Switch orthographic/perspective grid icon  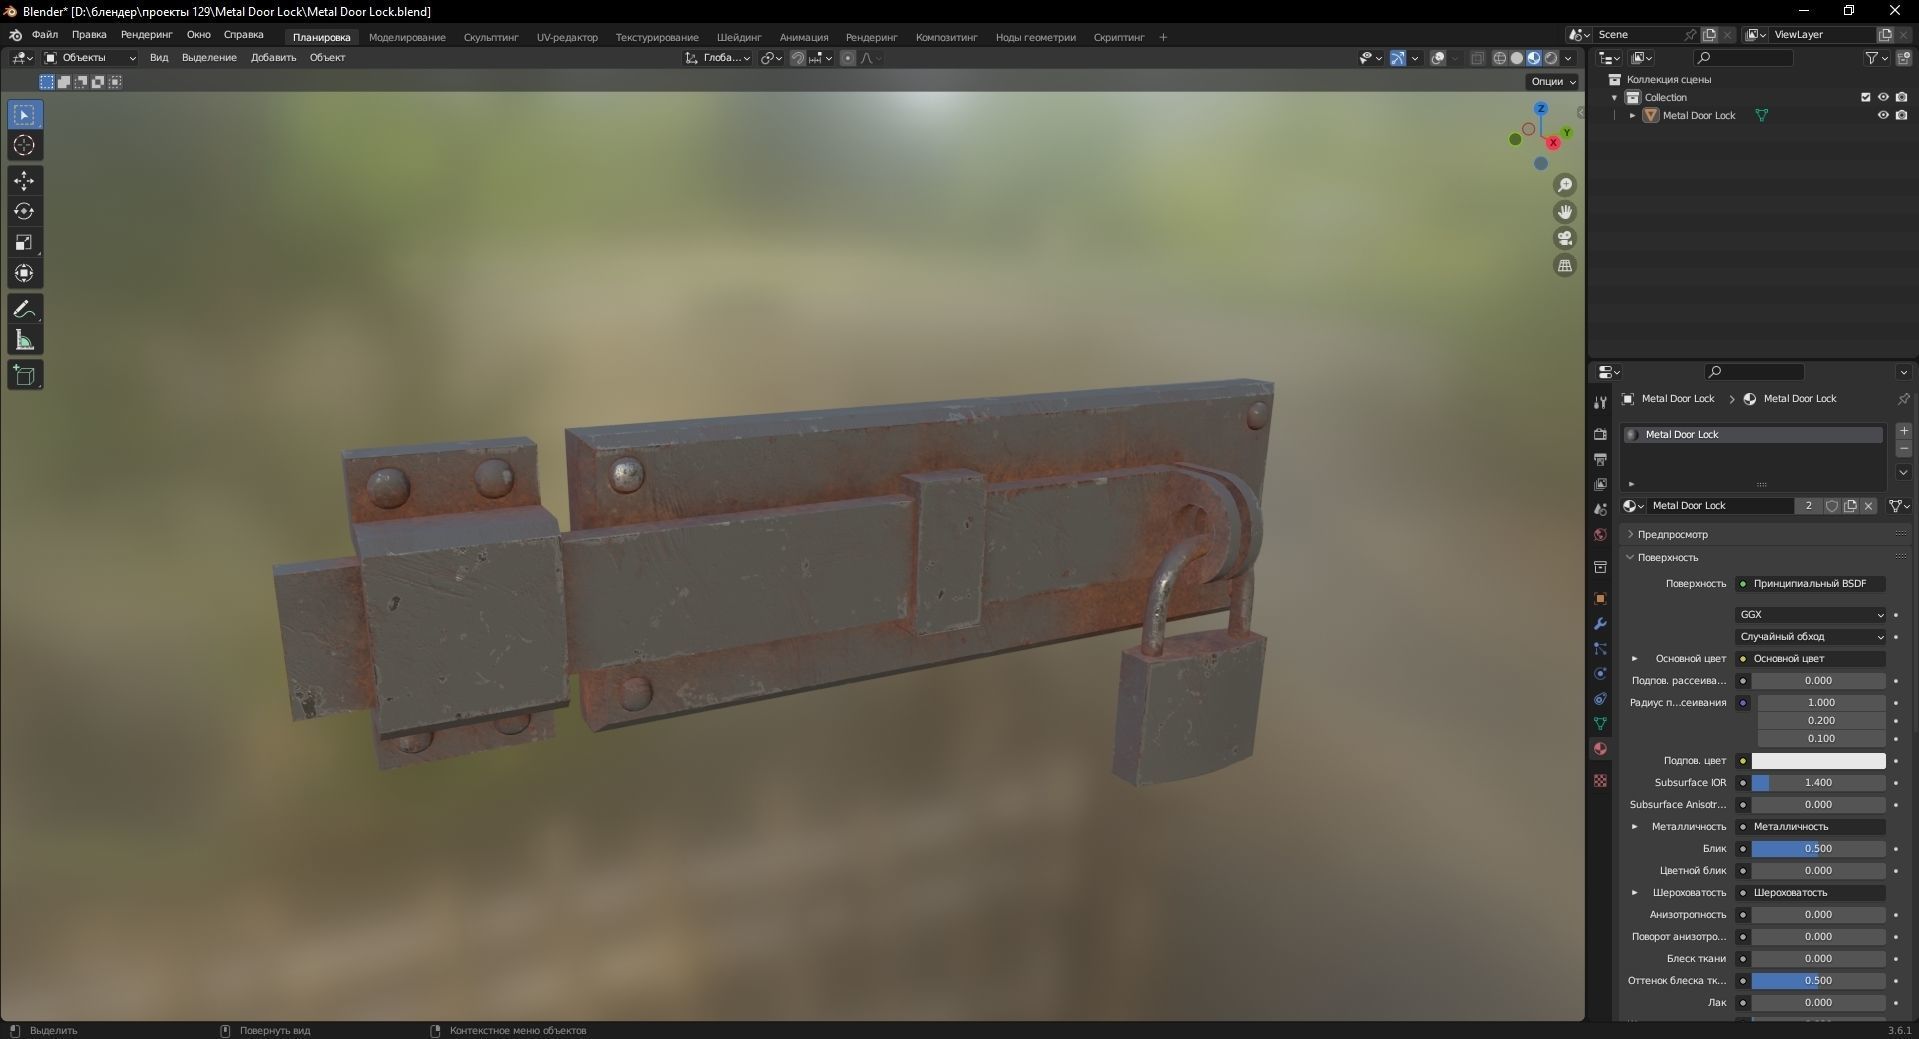click(x=1565, y=265)
